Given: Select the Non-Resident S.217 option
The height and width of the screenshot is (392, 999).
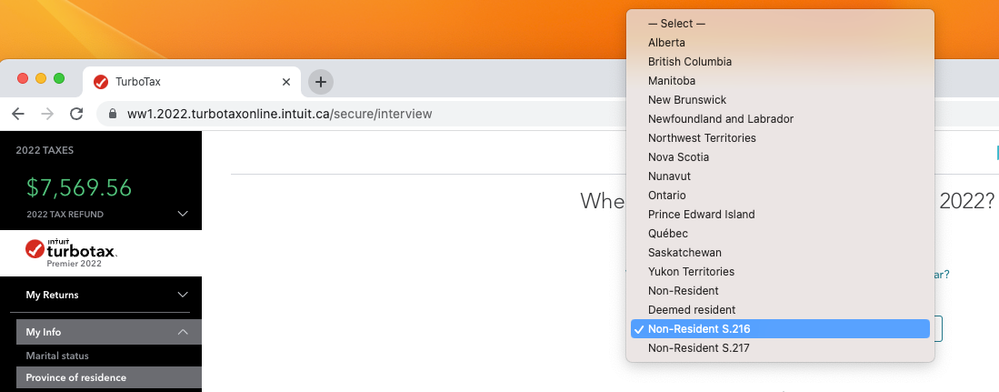Looking at the screenshot, I should [780, 348].
